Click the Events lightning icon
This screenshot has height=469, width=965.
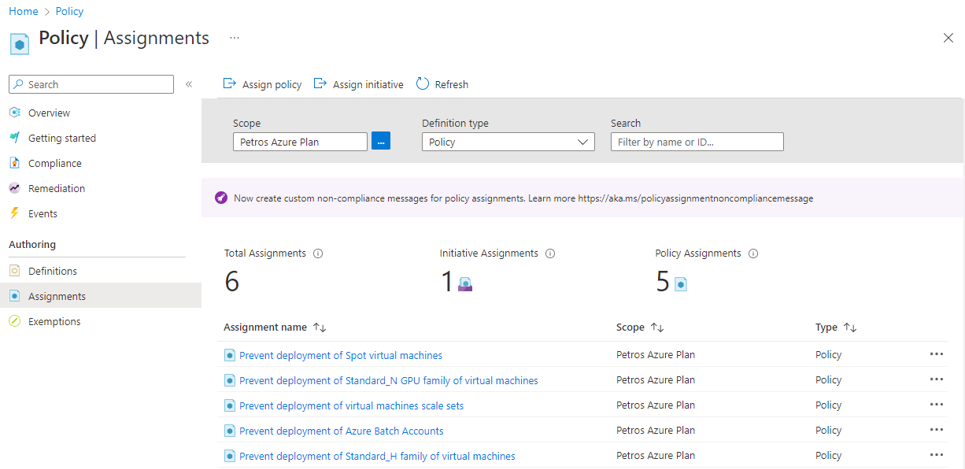coord(15,214)
